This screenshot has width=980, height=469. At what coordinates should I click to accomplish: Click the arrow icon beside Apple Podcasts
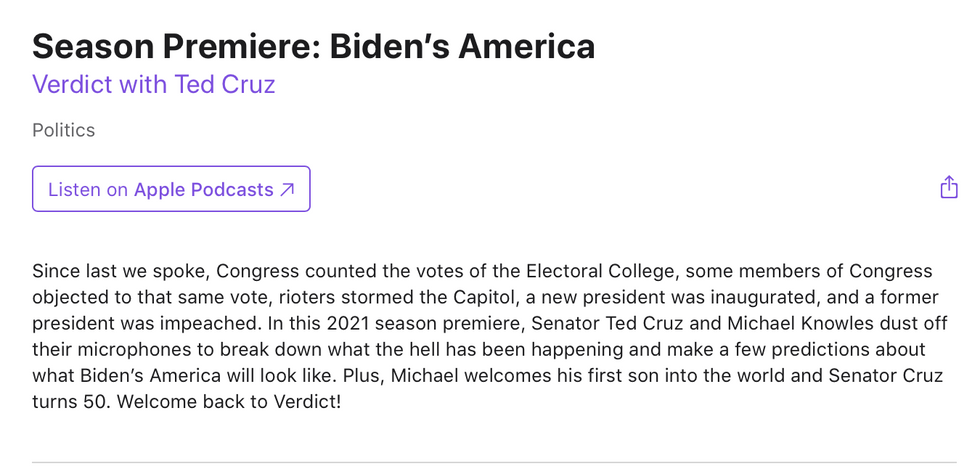287,189
